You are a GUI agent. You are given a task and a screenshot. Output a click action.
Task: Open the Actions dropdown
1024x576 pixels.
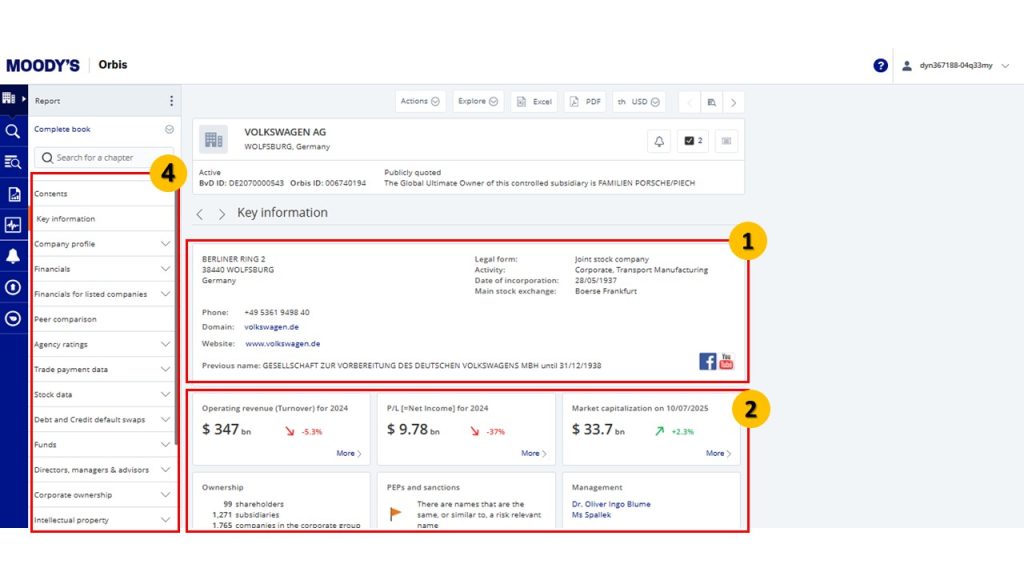pyautogui.click(x=420, y=101)
